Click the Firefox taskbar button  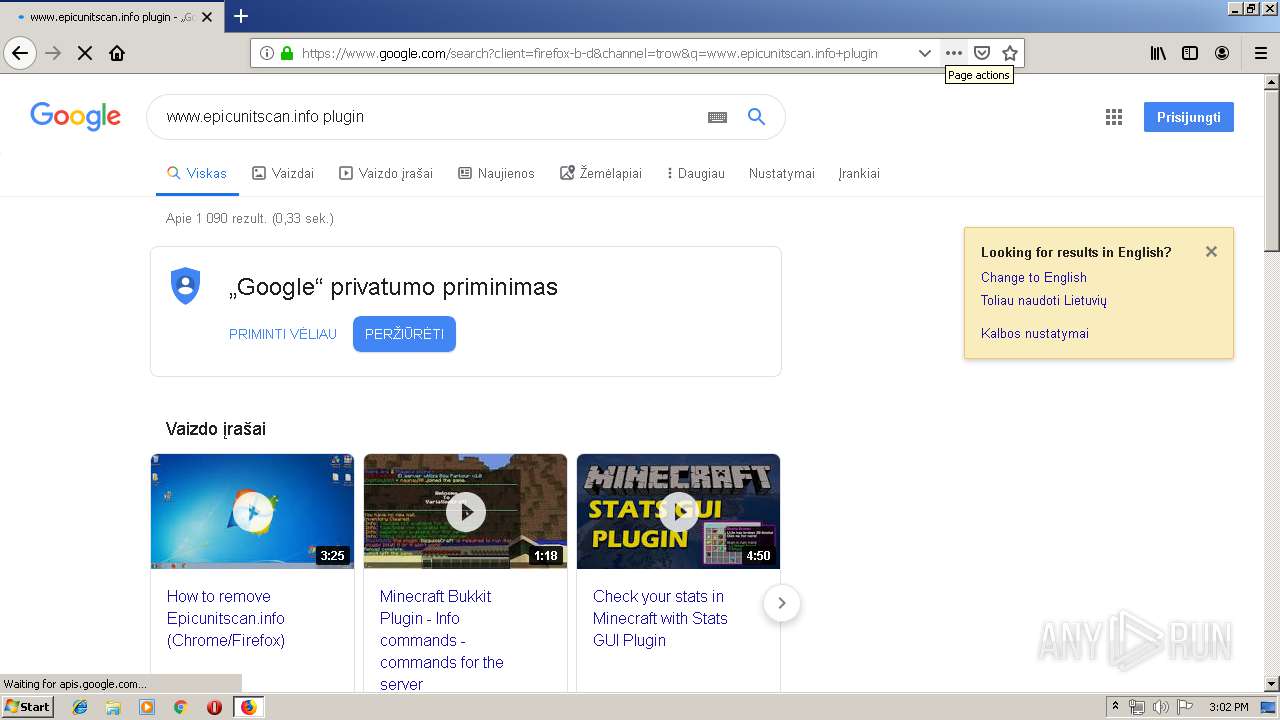[x=248, y=707]
